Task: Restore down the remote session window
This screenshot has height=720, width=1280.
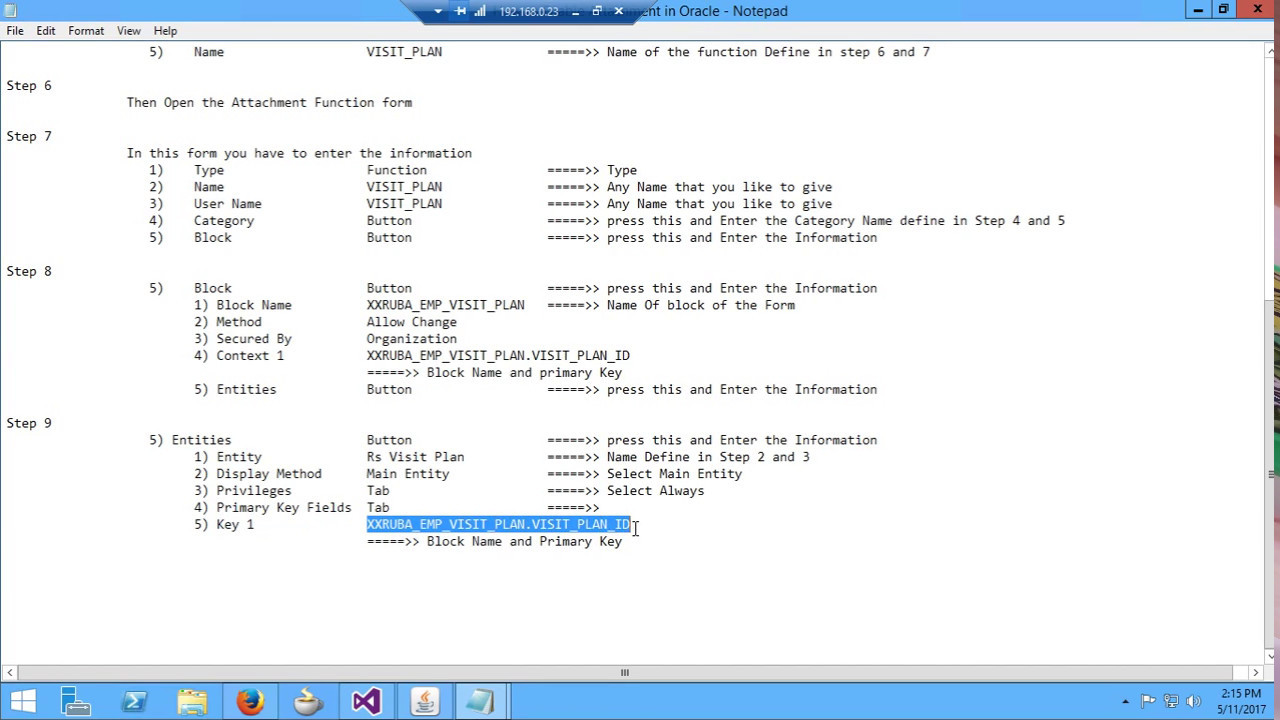Action: [x=596, y=11]
